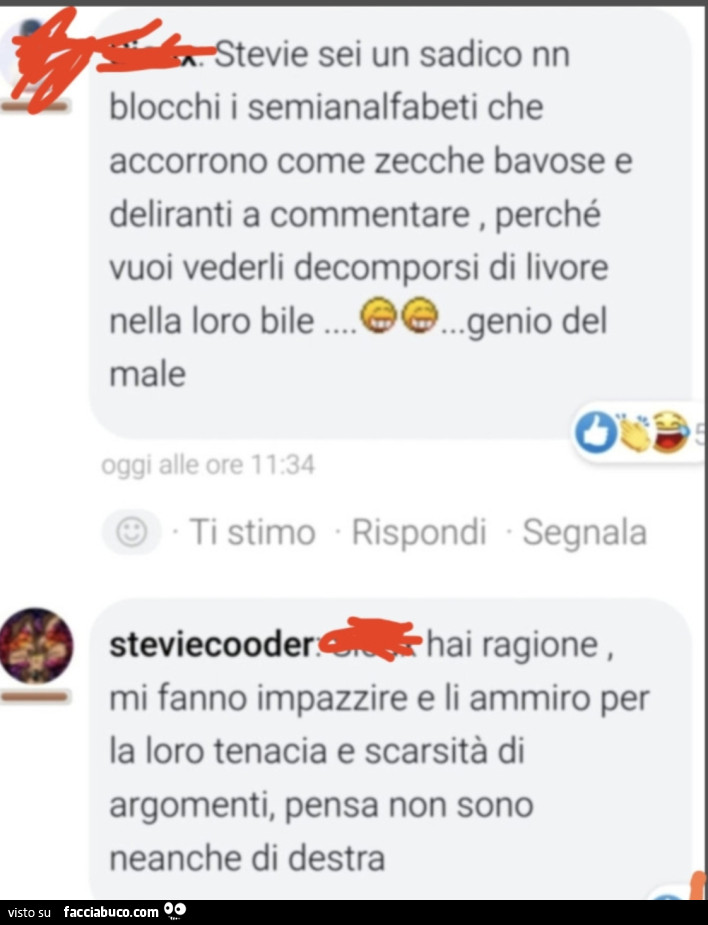Click the clapping hands reaction icon

click(633, 434)
